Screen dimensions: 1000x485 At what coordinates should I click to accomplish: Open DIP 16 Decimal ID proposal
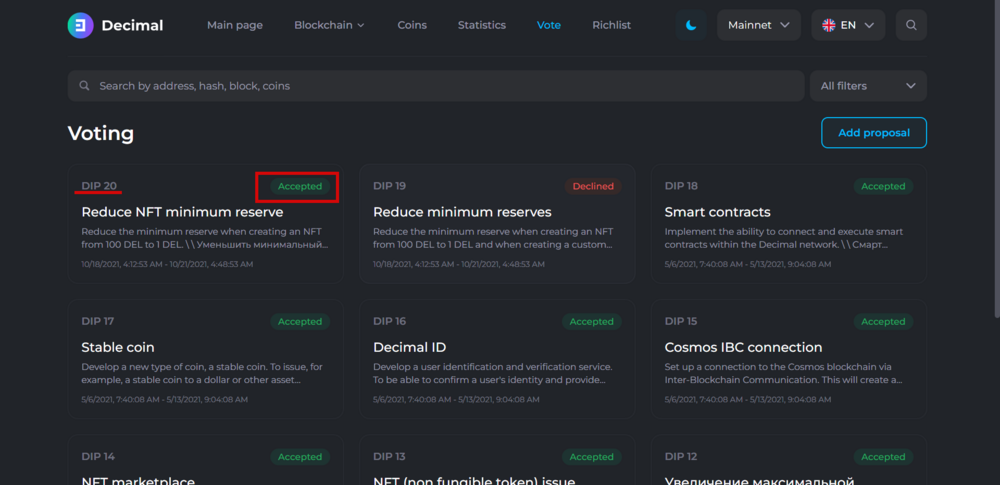497,359
